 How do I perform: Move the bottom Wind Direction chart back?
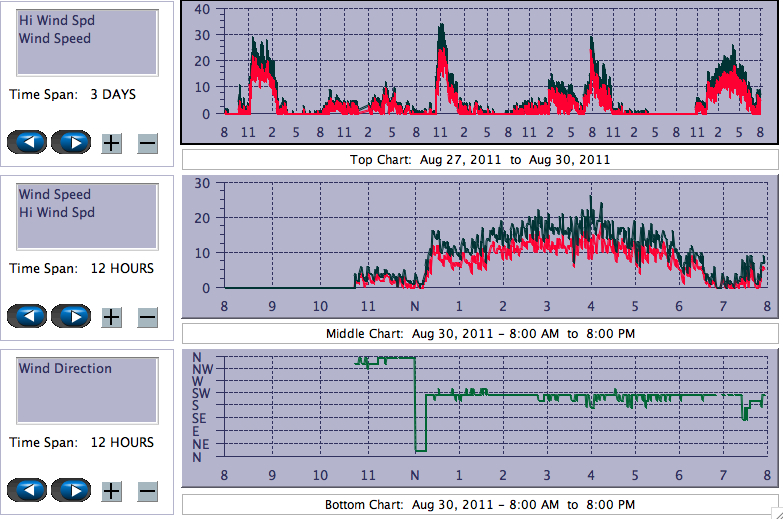pos(27,490)
